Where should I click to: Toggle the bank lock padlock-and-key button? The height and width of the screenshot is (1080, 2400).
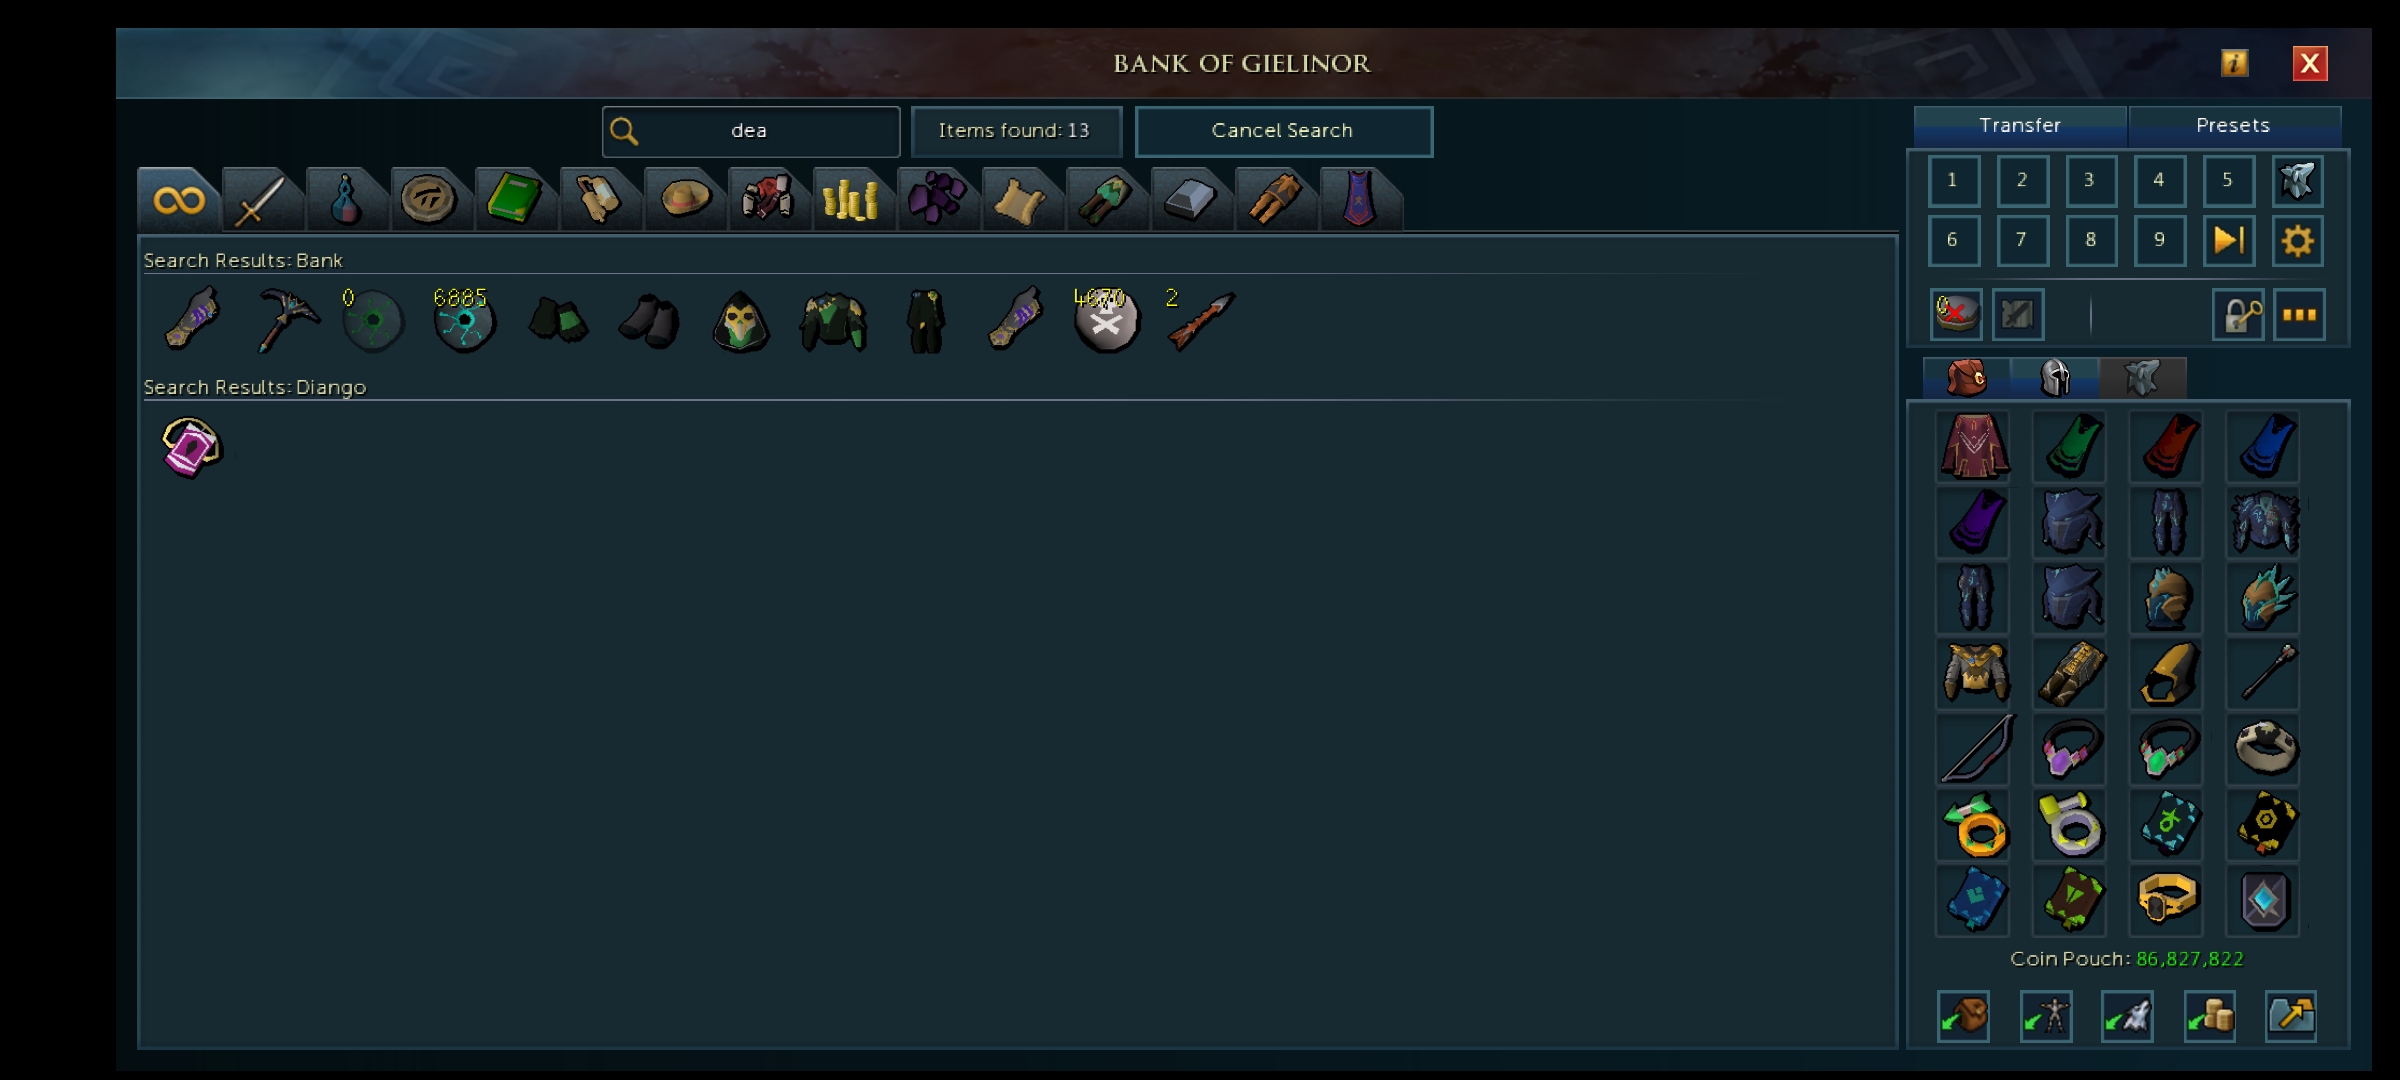tap(2238, 315)
